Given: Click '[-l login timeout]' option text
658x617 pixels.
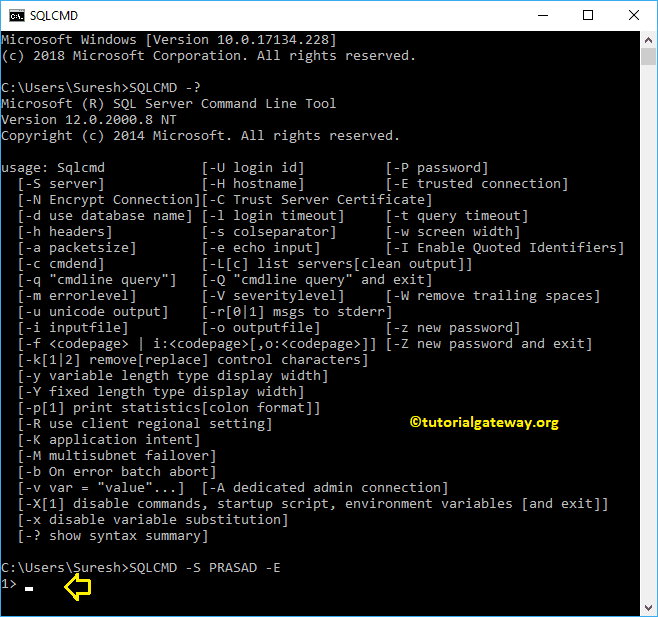Looking at the screenshot, I should [x=273, y=216].
